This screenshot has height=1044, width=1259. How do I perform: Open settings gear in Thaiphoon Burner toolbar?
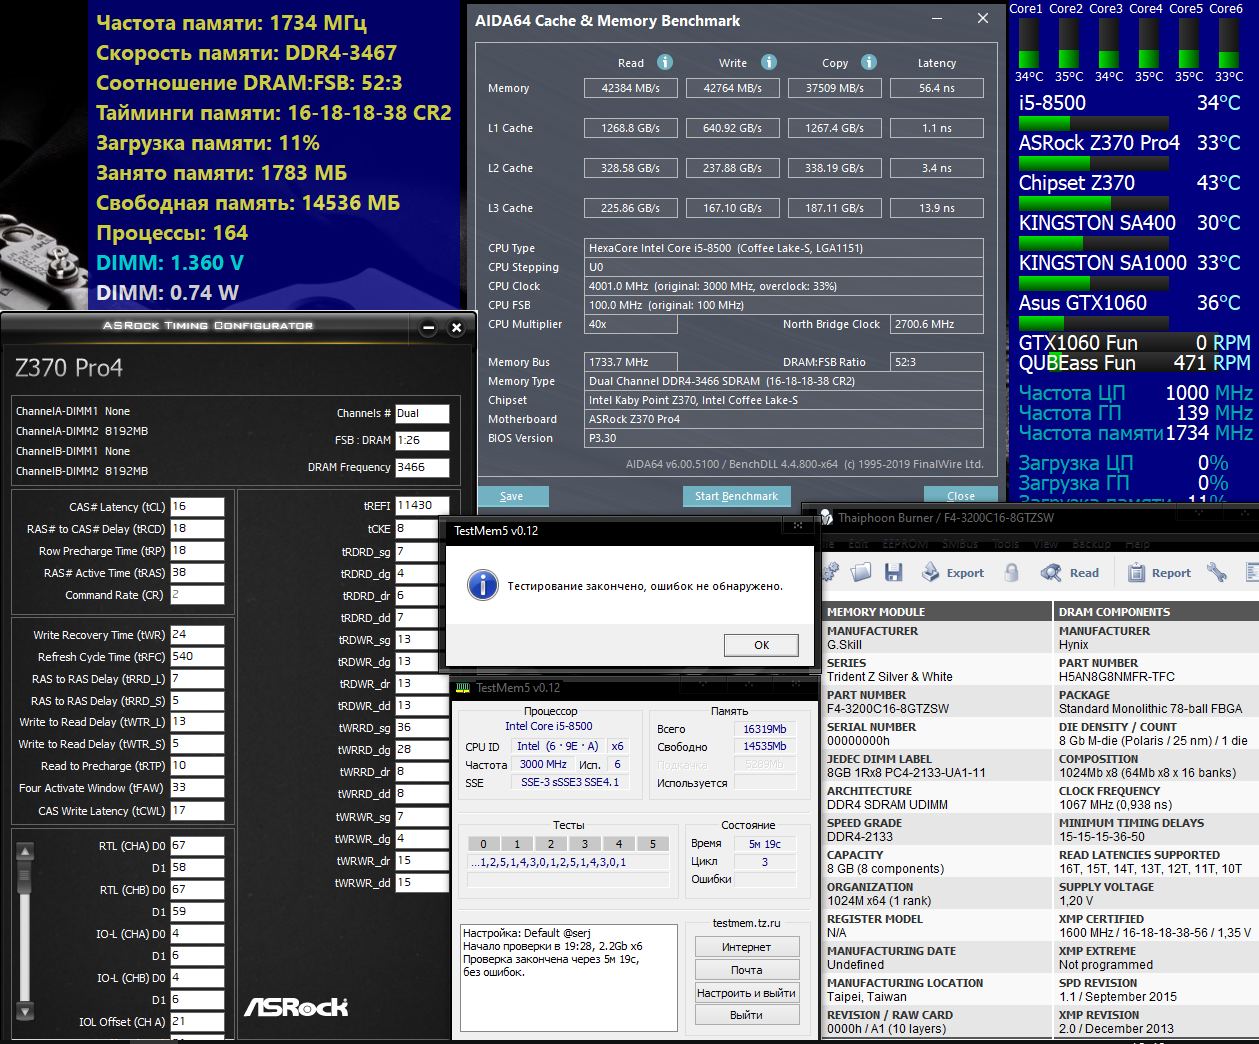click(830, 572)
